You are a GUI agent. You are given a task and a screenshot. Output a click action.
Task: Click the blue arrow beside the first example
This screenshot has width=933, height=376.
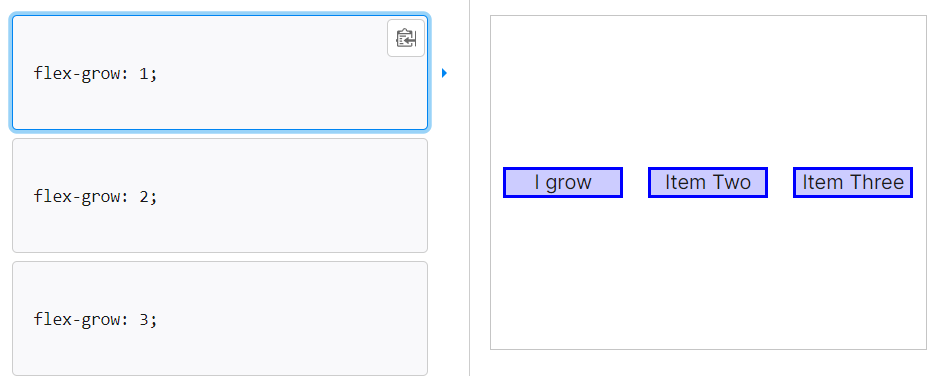click(x=444, y=73)
